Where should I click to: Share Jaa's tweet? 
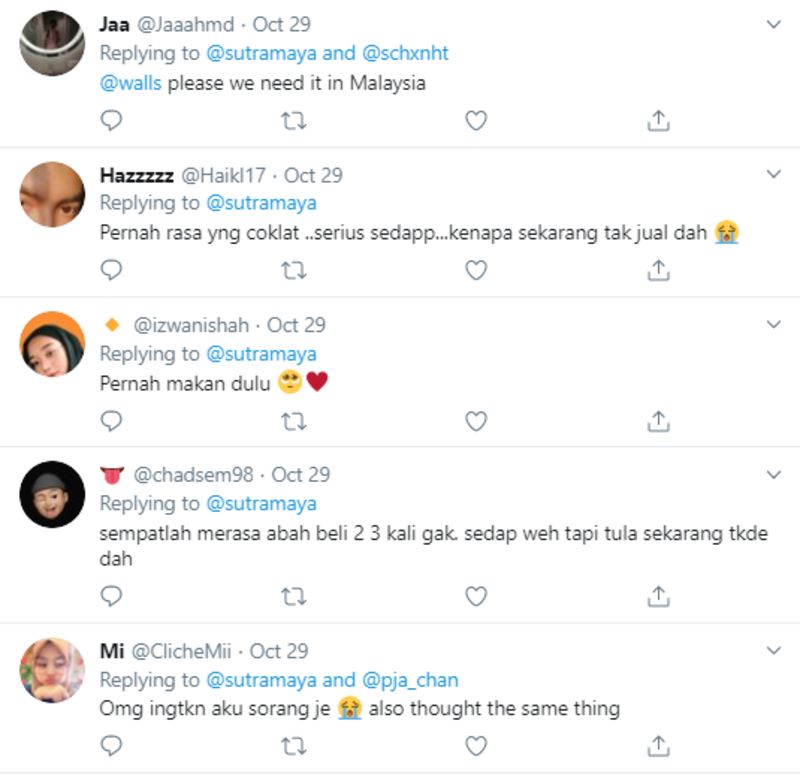tap(658, 120)
